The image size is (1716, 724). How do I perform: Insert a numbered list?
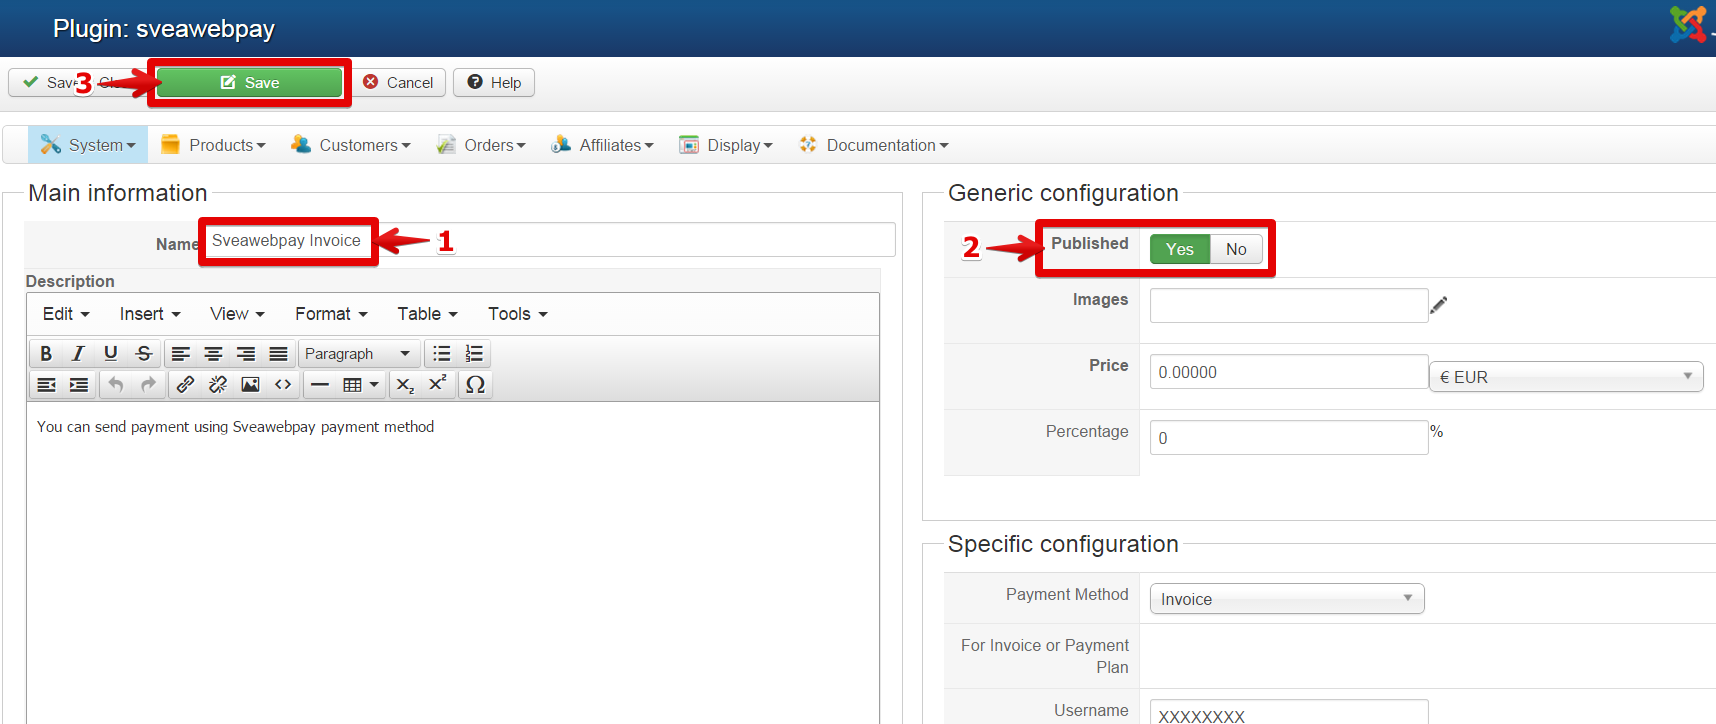point(474,354)
